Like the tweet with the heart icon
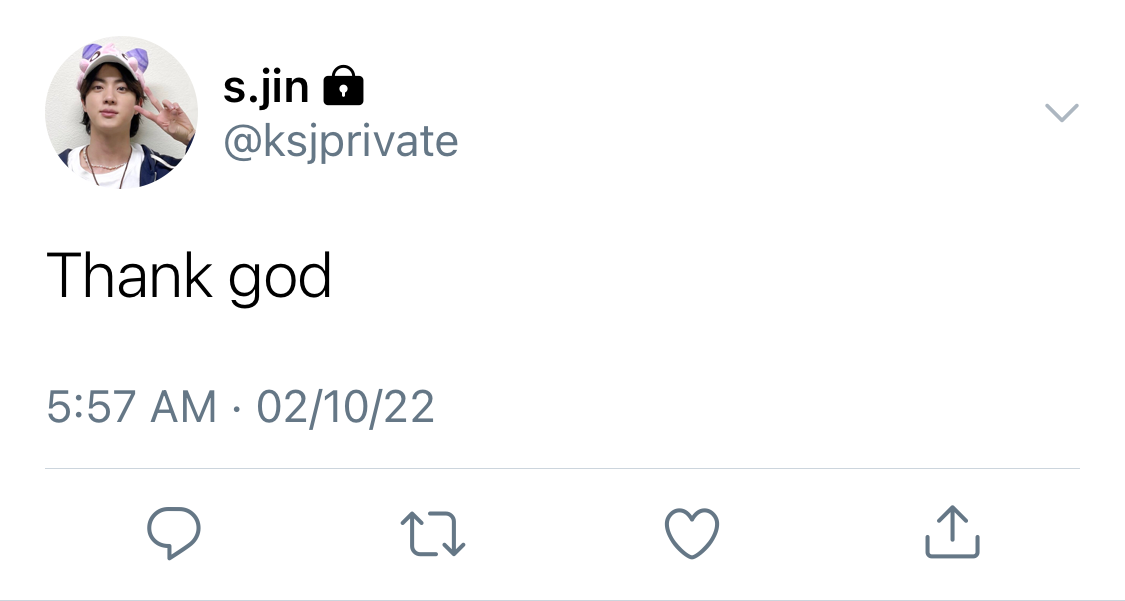The height and width of the screenshot is (601, 1125). (x=692, y=533)
